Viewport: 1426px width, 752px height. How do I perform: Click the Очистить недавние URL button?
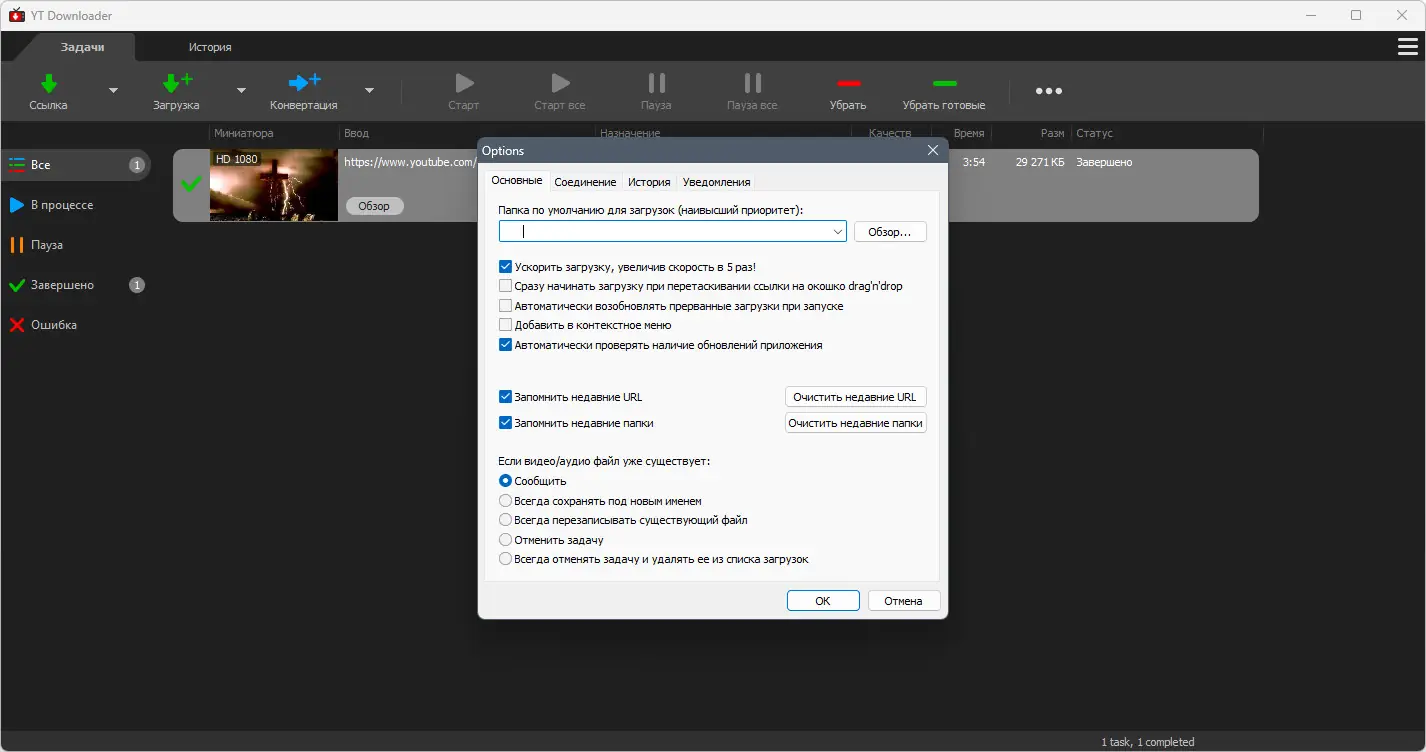pyautogui.click(x=855, y=396)
